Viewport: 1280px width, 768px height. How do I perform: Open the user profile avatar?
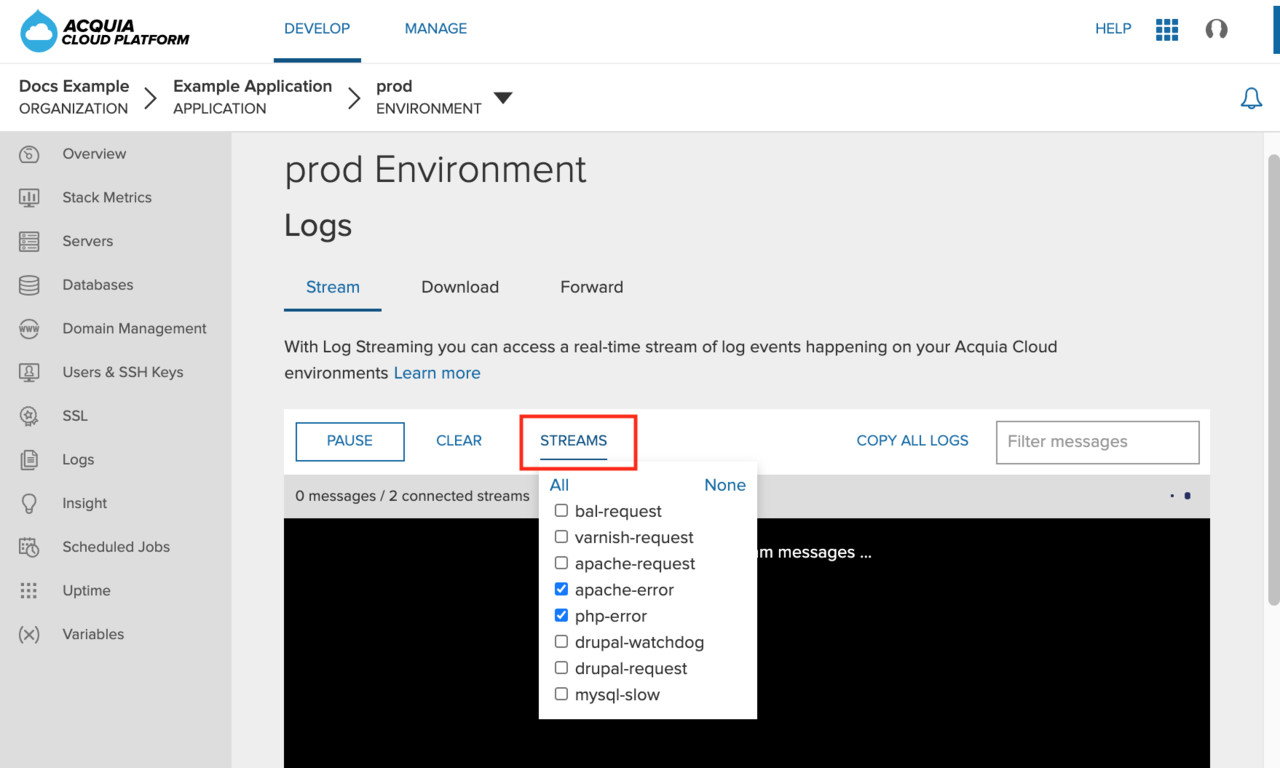pyautogui.click(x=1216, y=29)
